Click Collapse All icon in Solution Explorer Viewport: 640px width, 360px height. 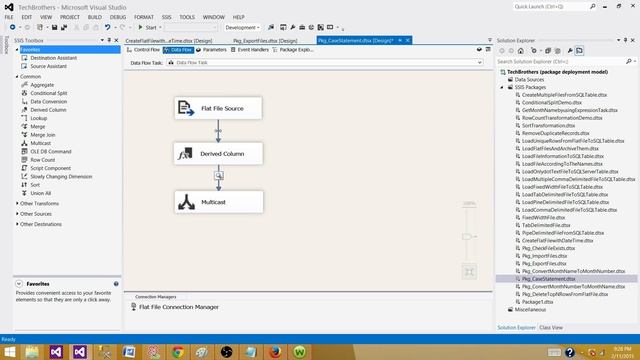(x=548, y=51)
